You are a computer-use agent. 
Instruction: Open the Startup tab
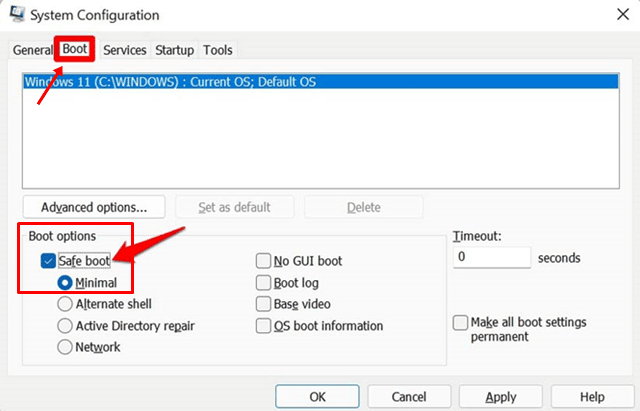point(174,50)
